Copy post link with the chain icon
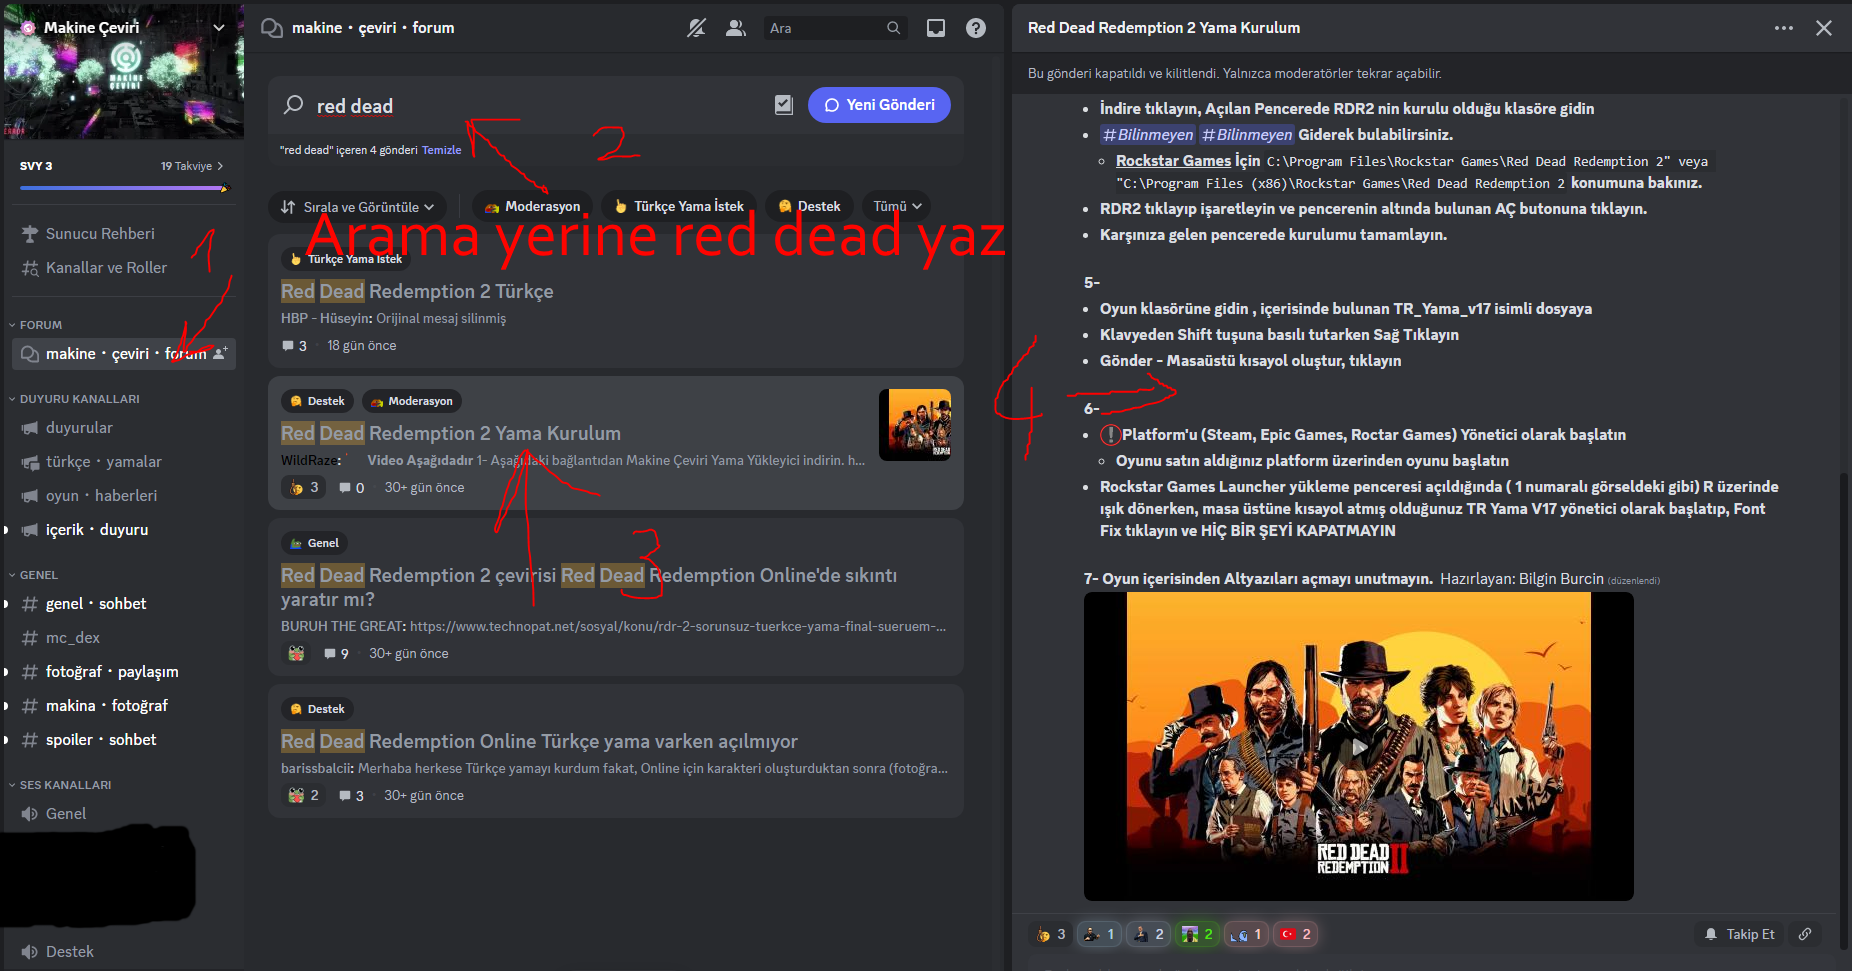This screenshot has width=1852, height=971. tap(1805, 934)
